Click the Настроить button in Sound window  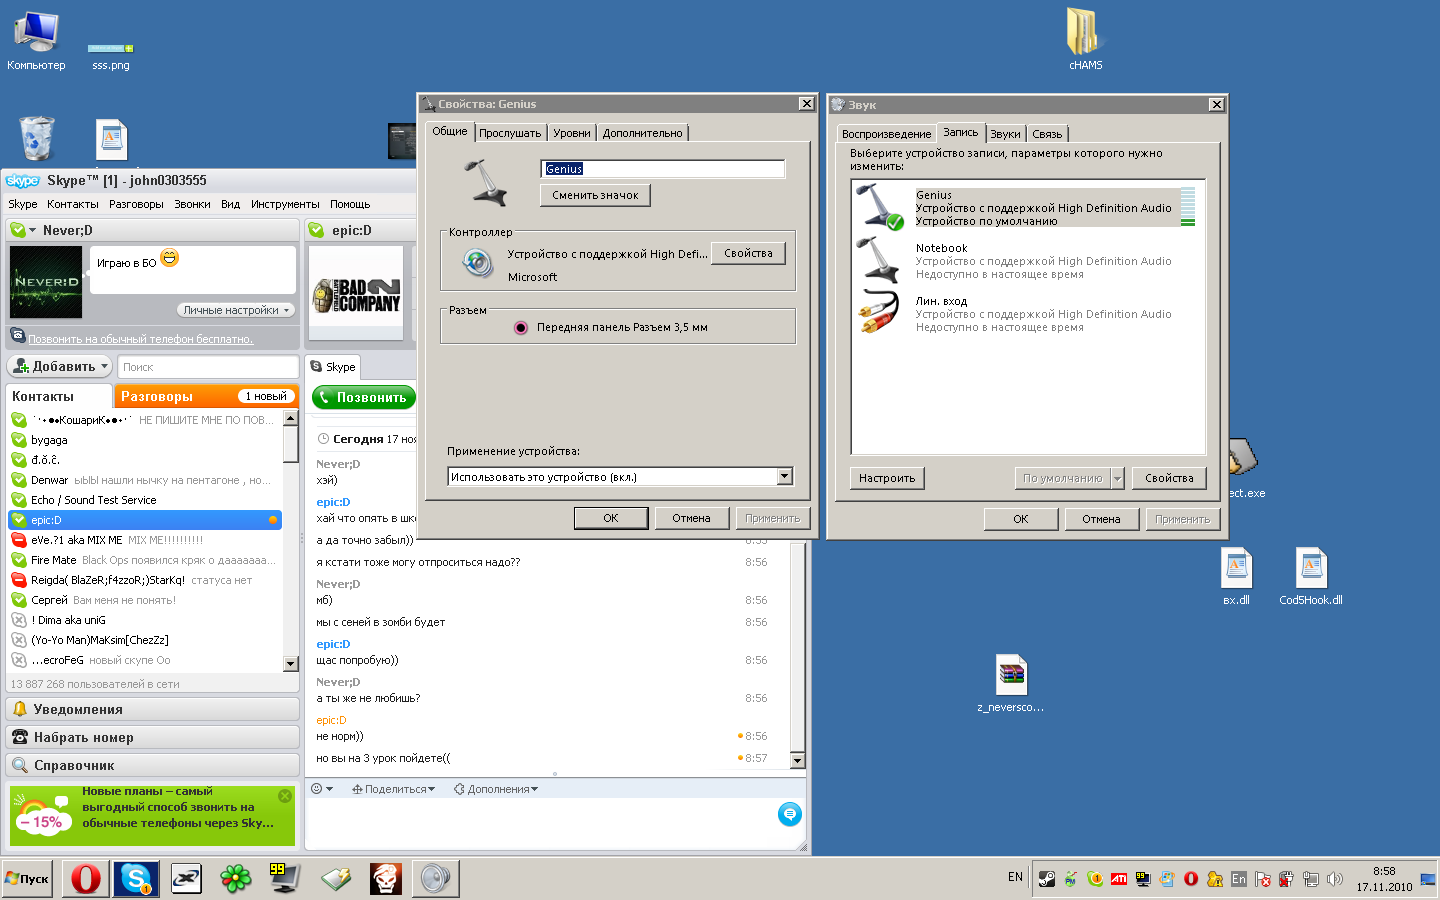tap(887, 478)
